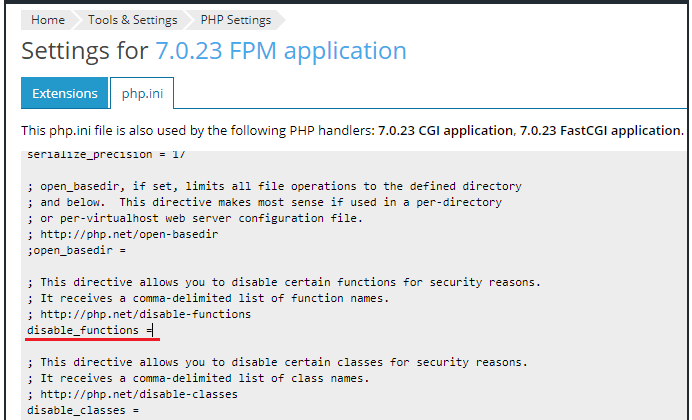Click the http://php.net/open-basedir comment line
Image resolution: width=692 pixels, height=420 pixels.
click(x=123, y=234)
